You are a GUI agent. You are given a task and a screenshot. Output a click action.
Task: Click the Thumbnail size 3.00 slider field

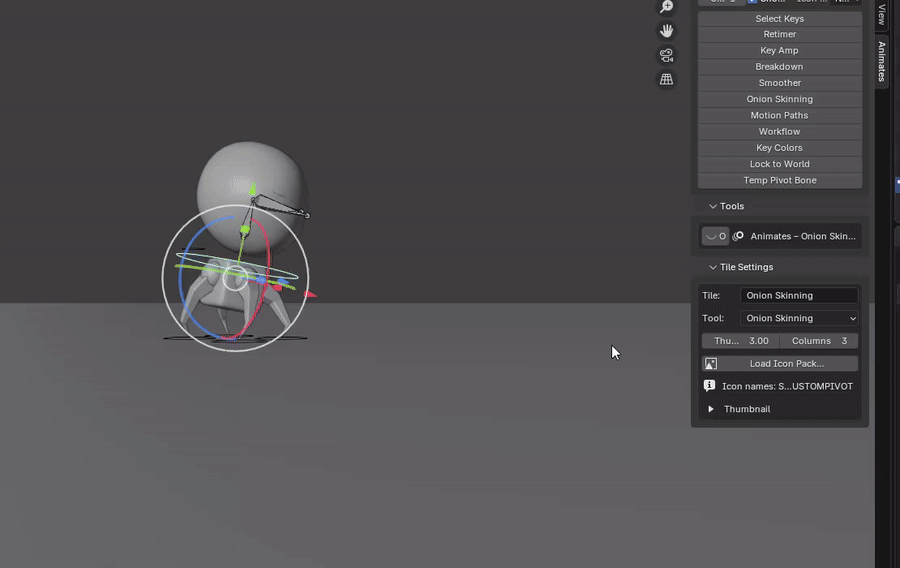740,341
